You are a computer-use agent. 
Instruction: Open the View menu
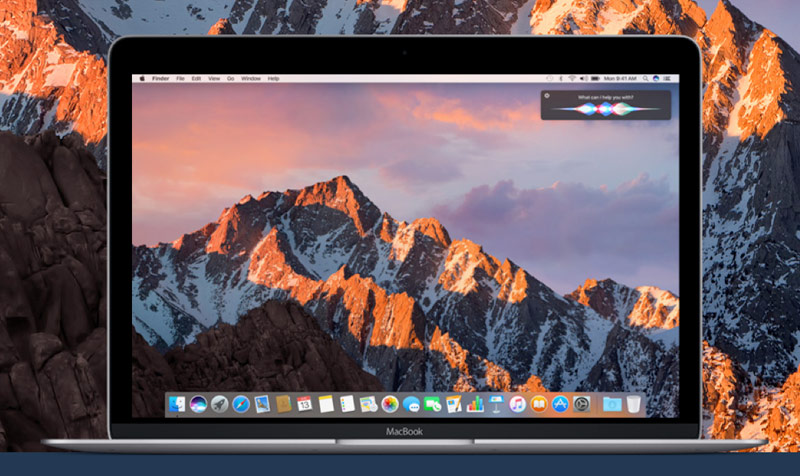[214, 79]
